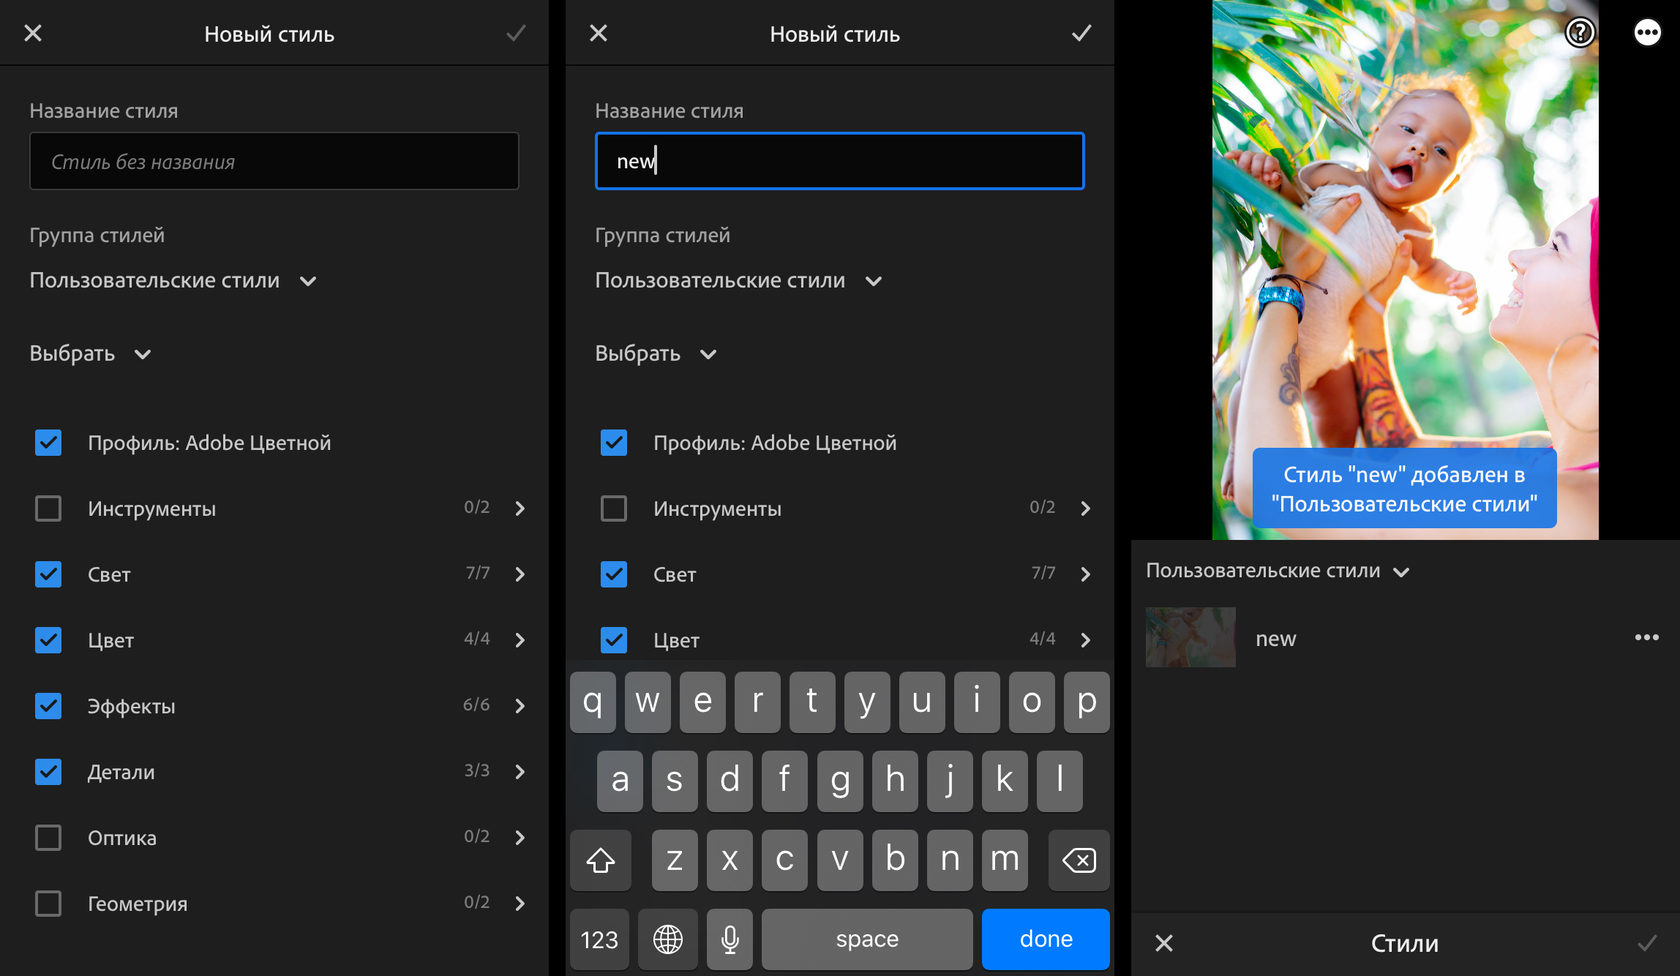Expand left Детали chevron
Image resolution: width=1680 pixels, height=976 pixels.
point(520,772)
